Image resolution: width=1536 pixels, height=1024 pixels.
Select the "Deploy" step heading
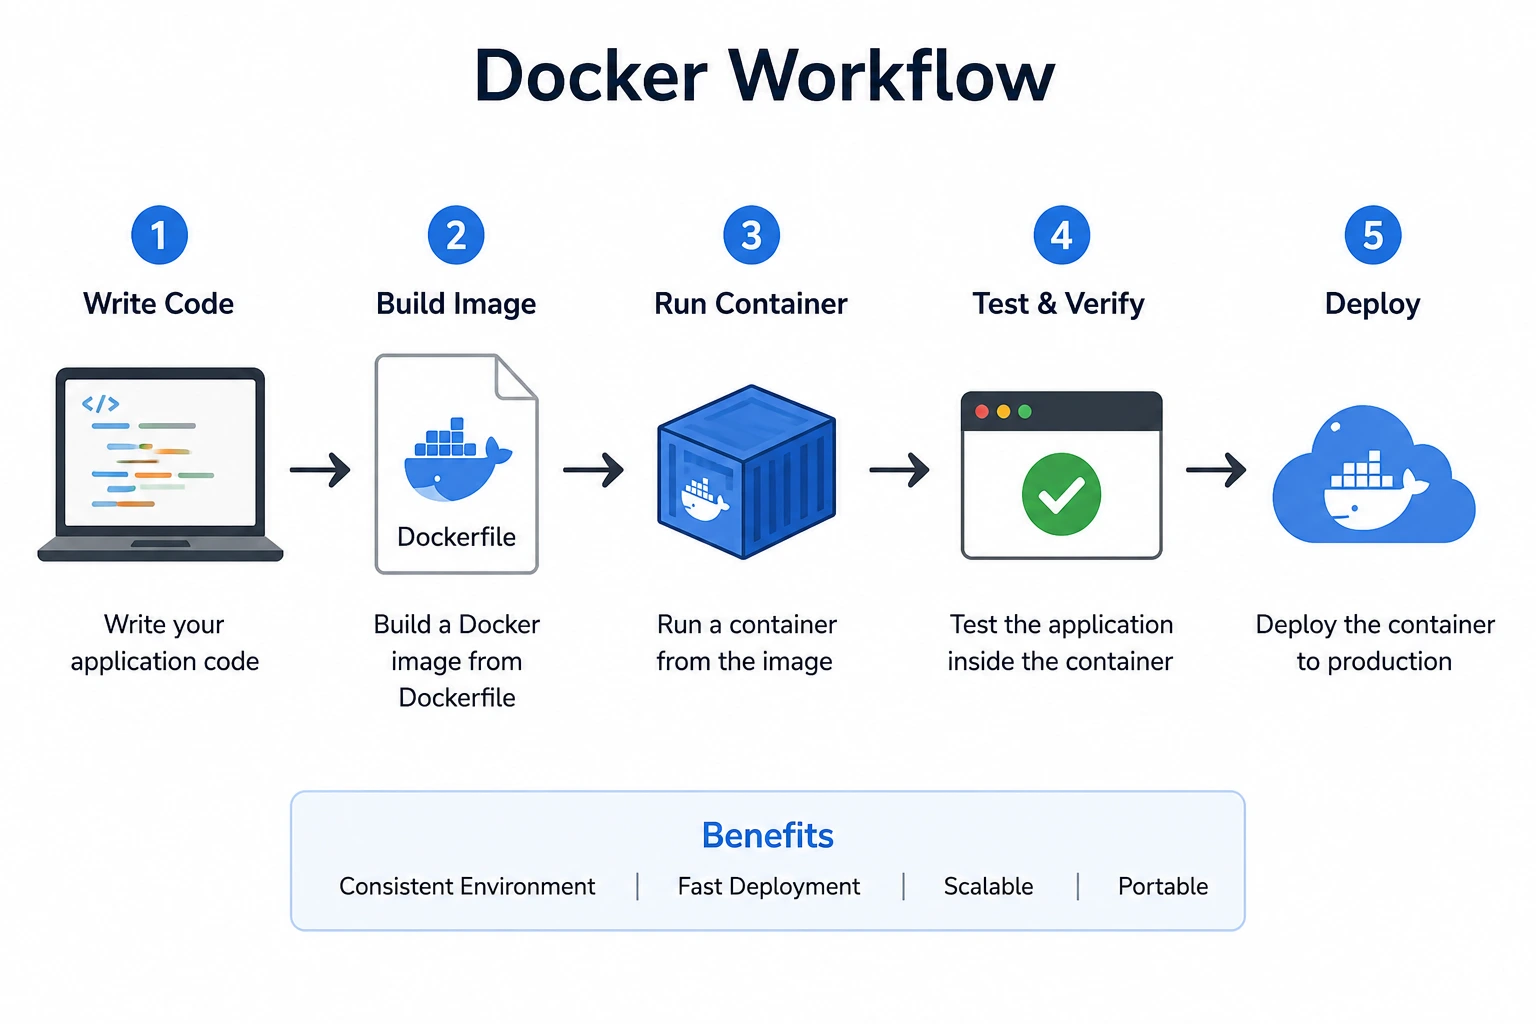1373,304
